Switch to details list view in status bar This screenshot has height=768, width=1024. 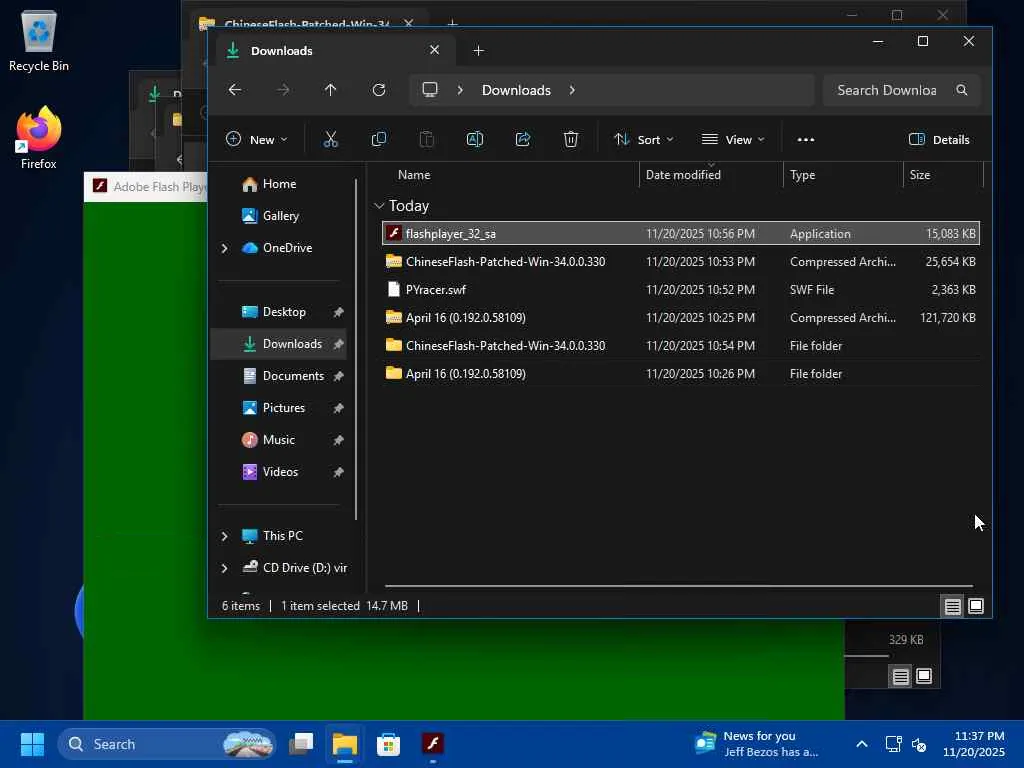point(952,606)
